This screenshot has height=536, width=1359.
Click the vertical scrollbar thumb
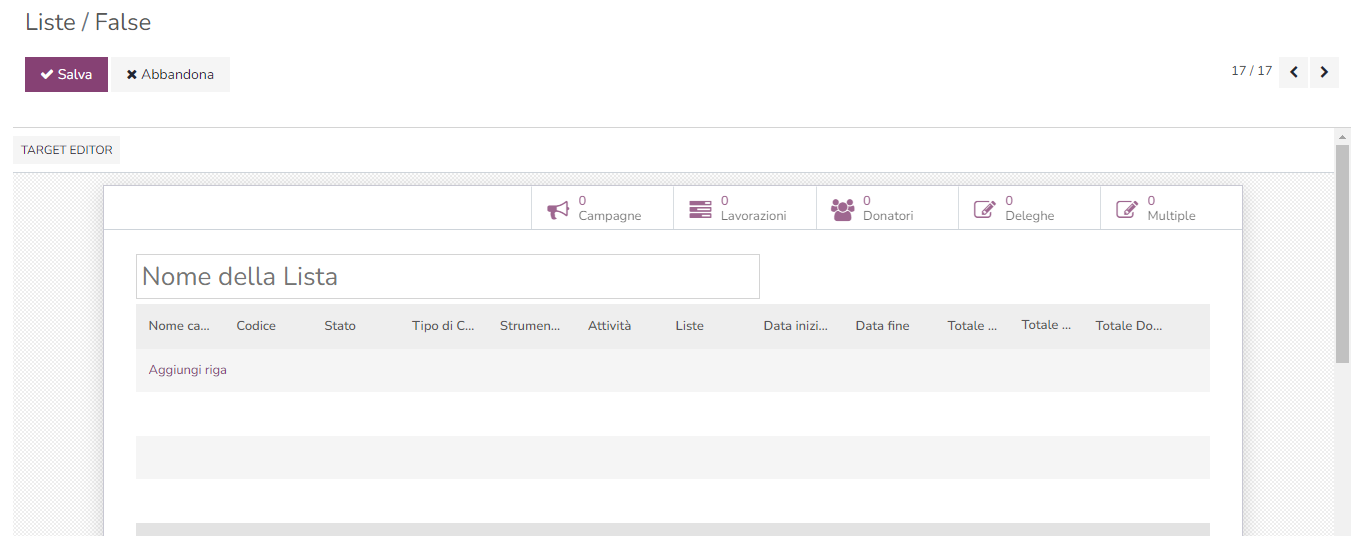pyautogui.click(x=1342, y=250)
